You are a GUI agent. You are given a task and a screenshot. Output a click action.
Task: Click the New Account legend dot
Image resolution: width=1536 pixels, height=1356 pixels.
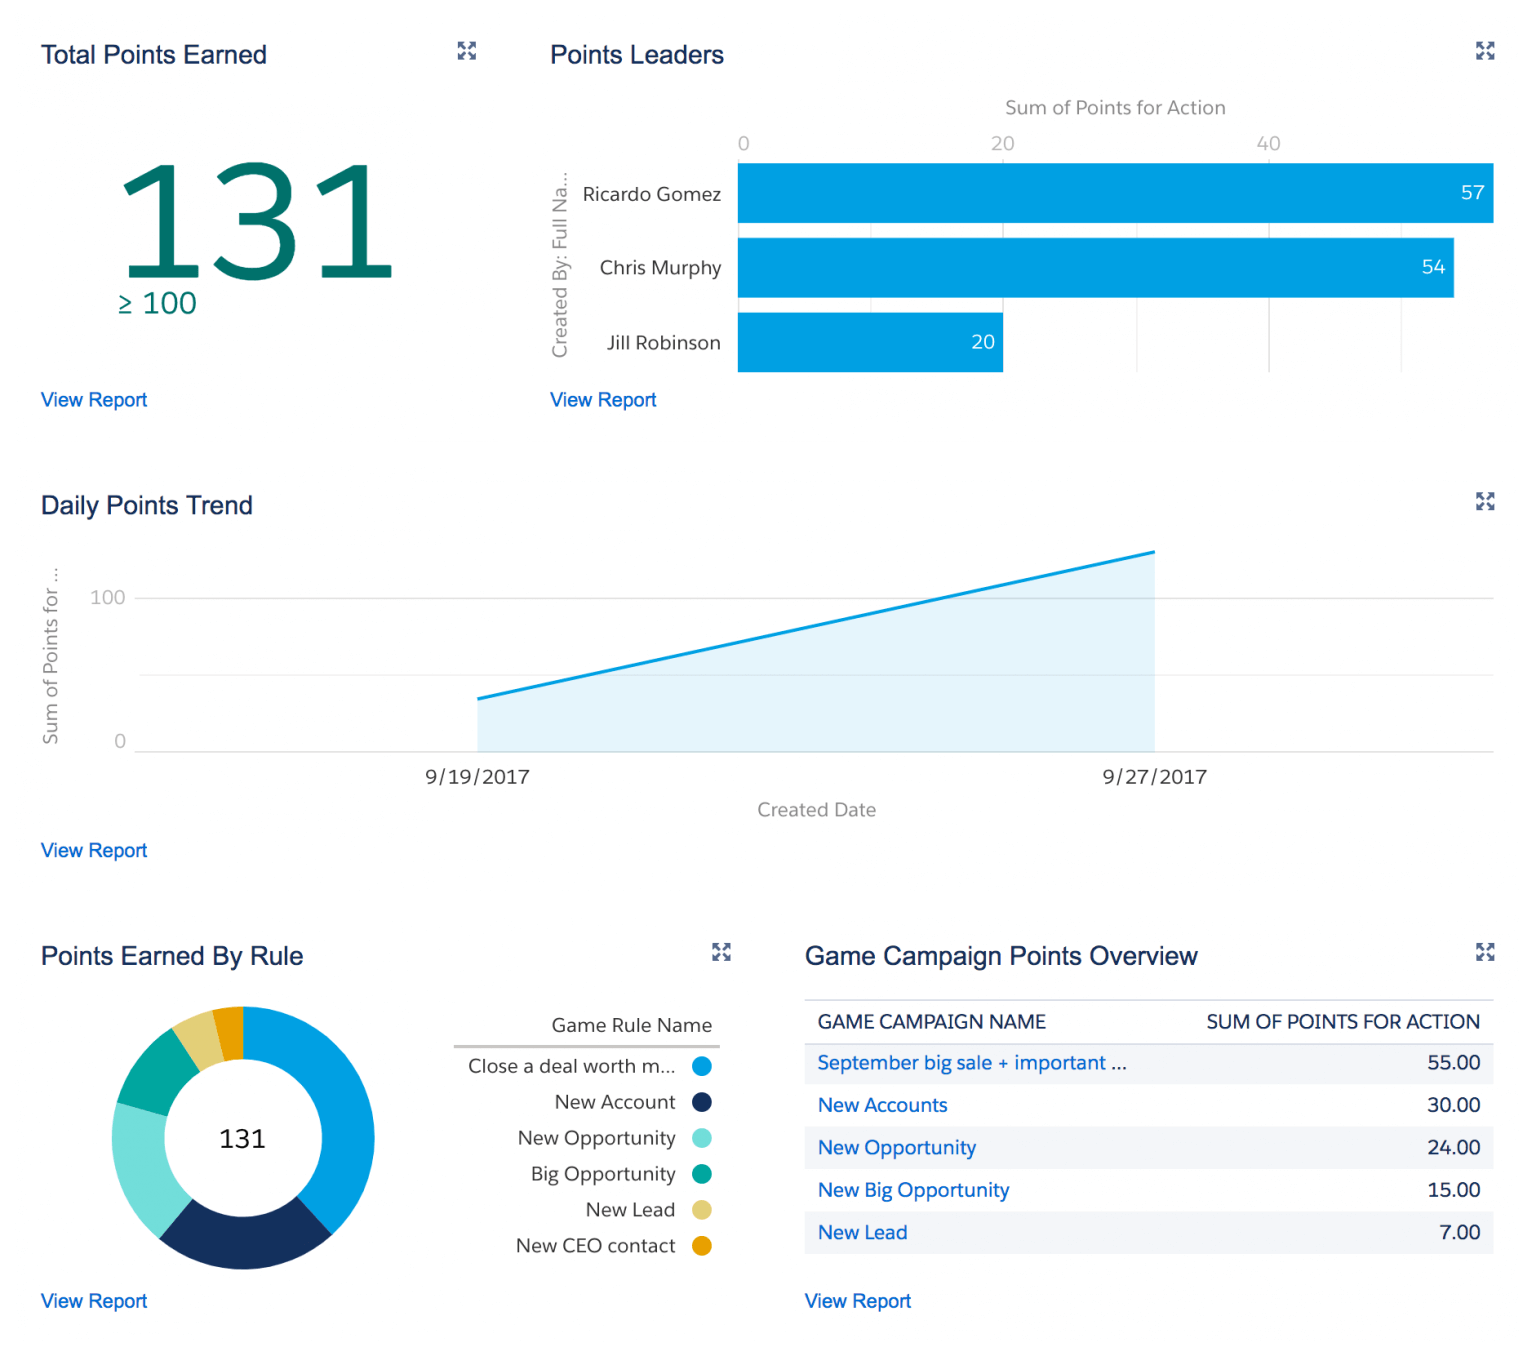(702, 1101)
